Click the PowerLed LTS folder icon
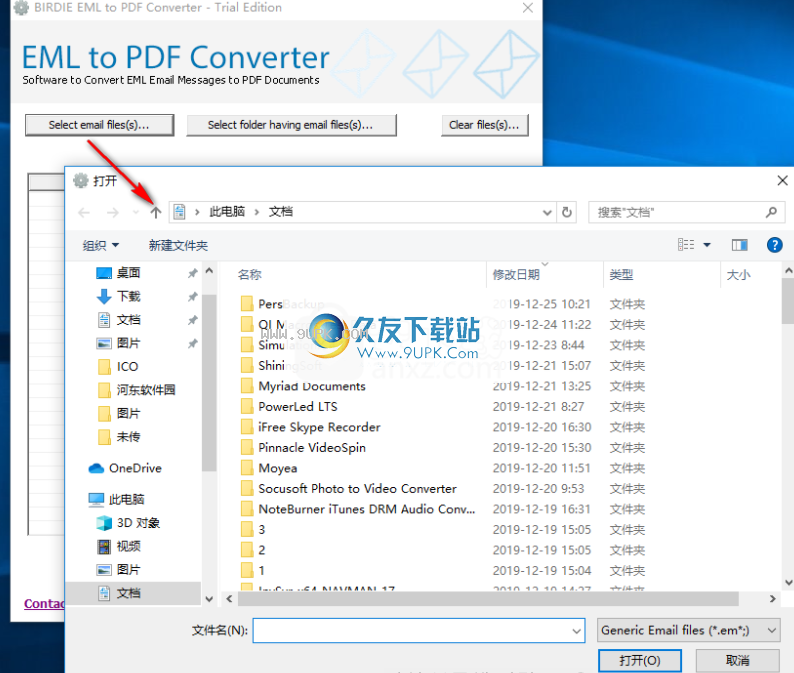Screen dimensions: 794x673 pyautogui.click(x=247, y=407)
